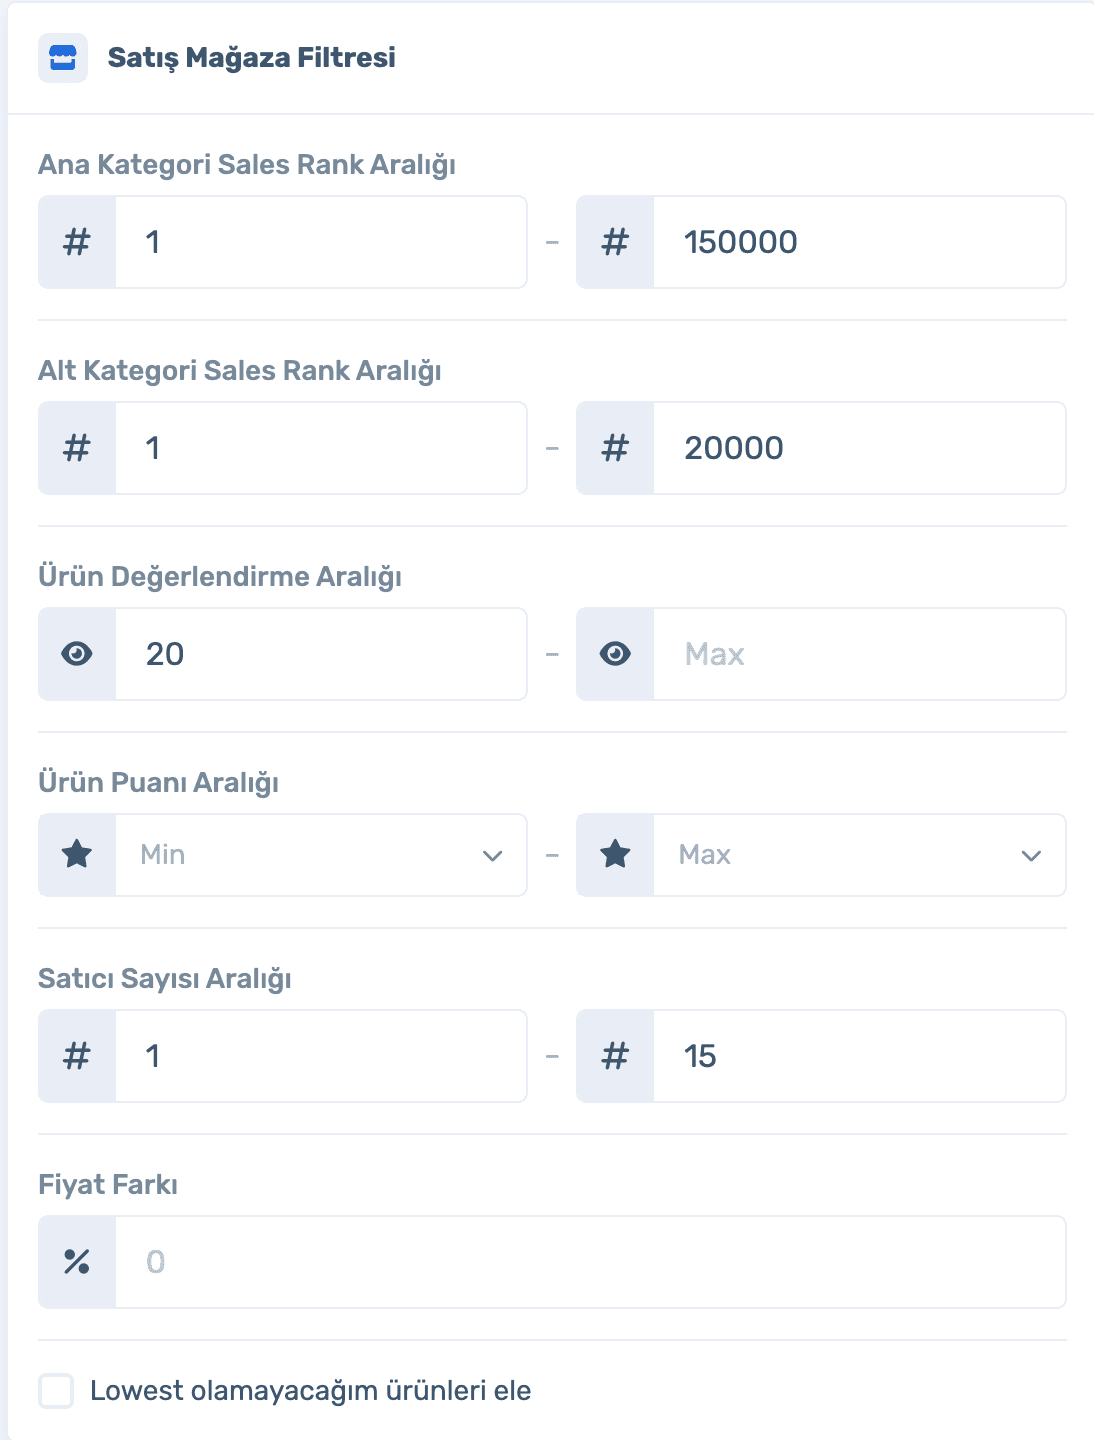Open the Ürün Puanı Max dropdown
The image size is (1094, 1440).
point(859,855)
